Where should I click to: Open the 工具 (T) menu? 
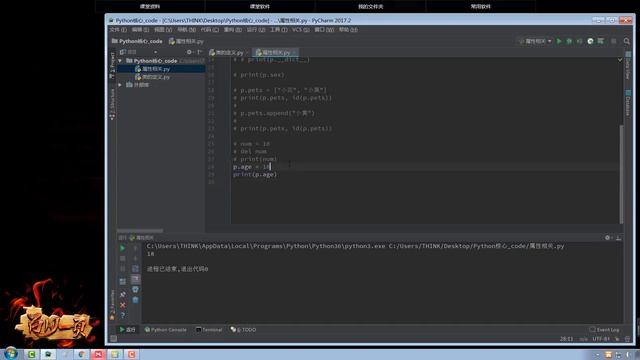[x=278, y=30]
